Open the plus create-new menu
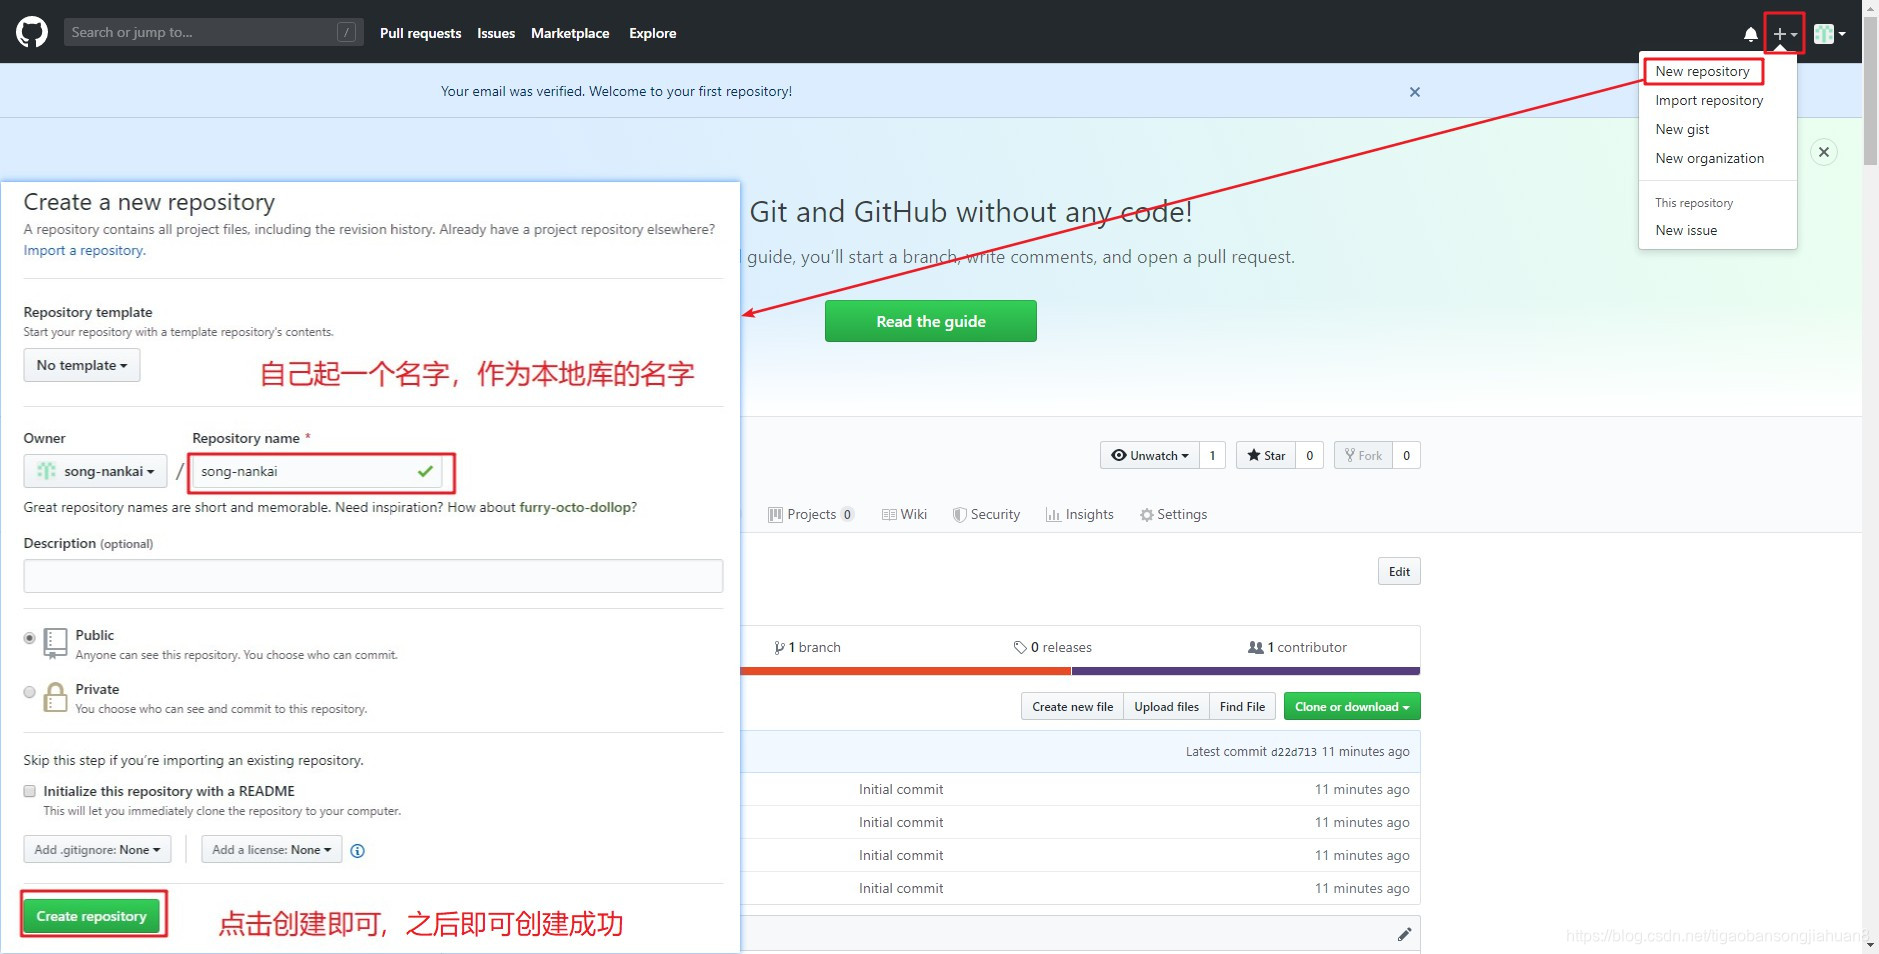Screen dimensions: 1879x954 [x=1784, y=34]
